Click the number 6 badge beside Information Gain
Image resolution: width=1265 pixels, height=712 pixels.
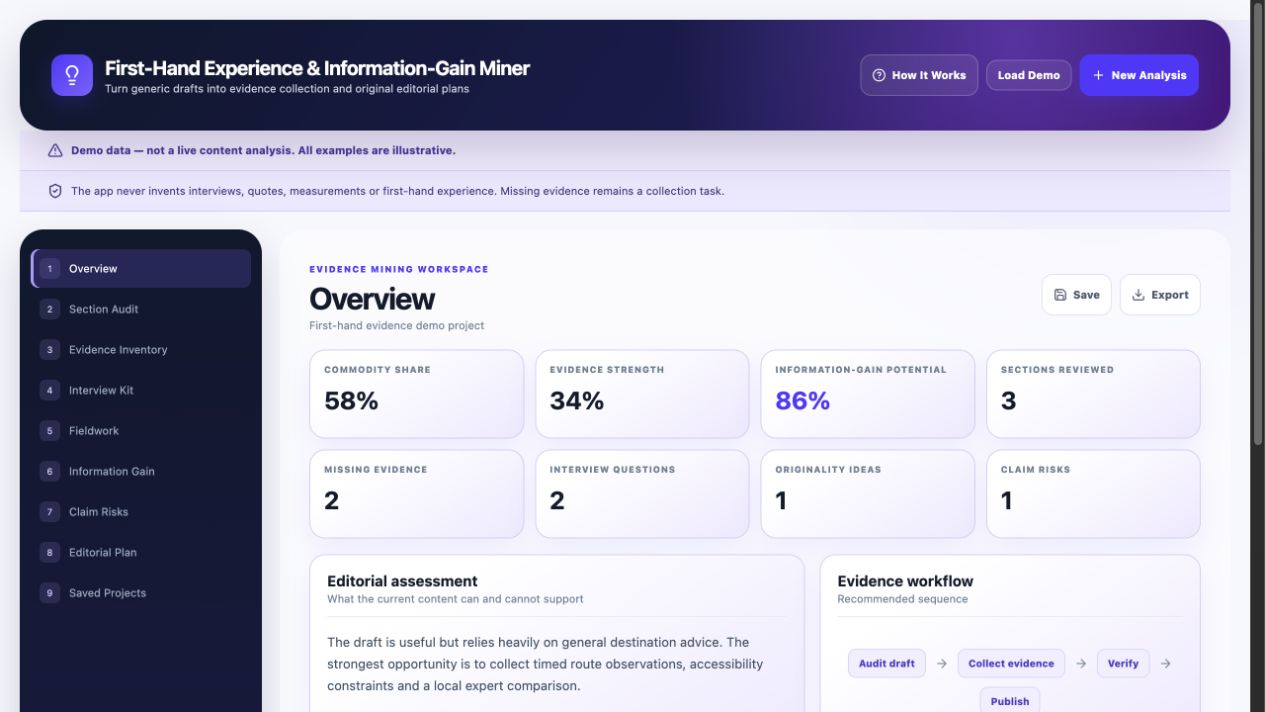tap(50, 471)
